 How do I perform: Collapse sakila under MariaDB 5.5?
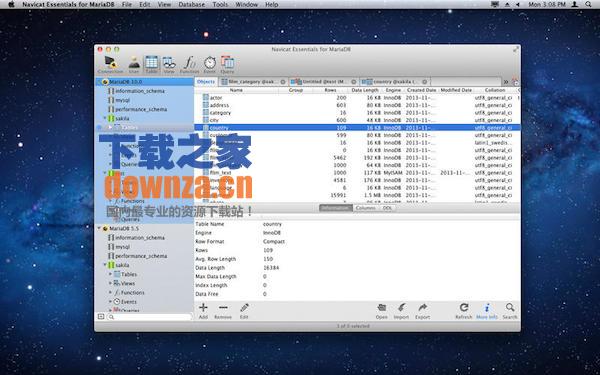pyautogui.click(x=105, y=265)
